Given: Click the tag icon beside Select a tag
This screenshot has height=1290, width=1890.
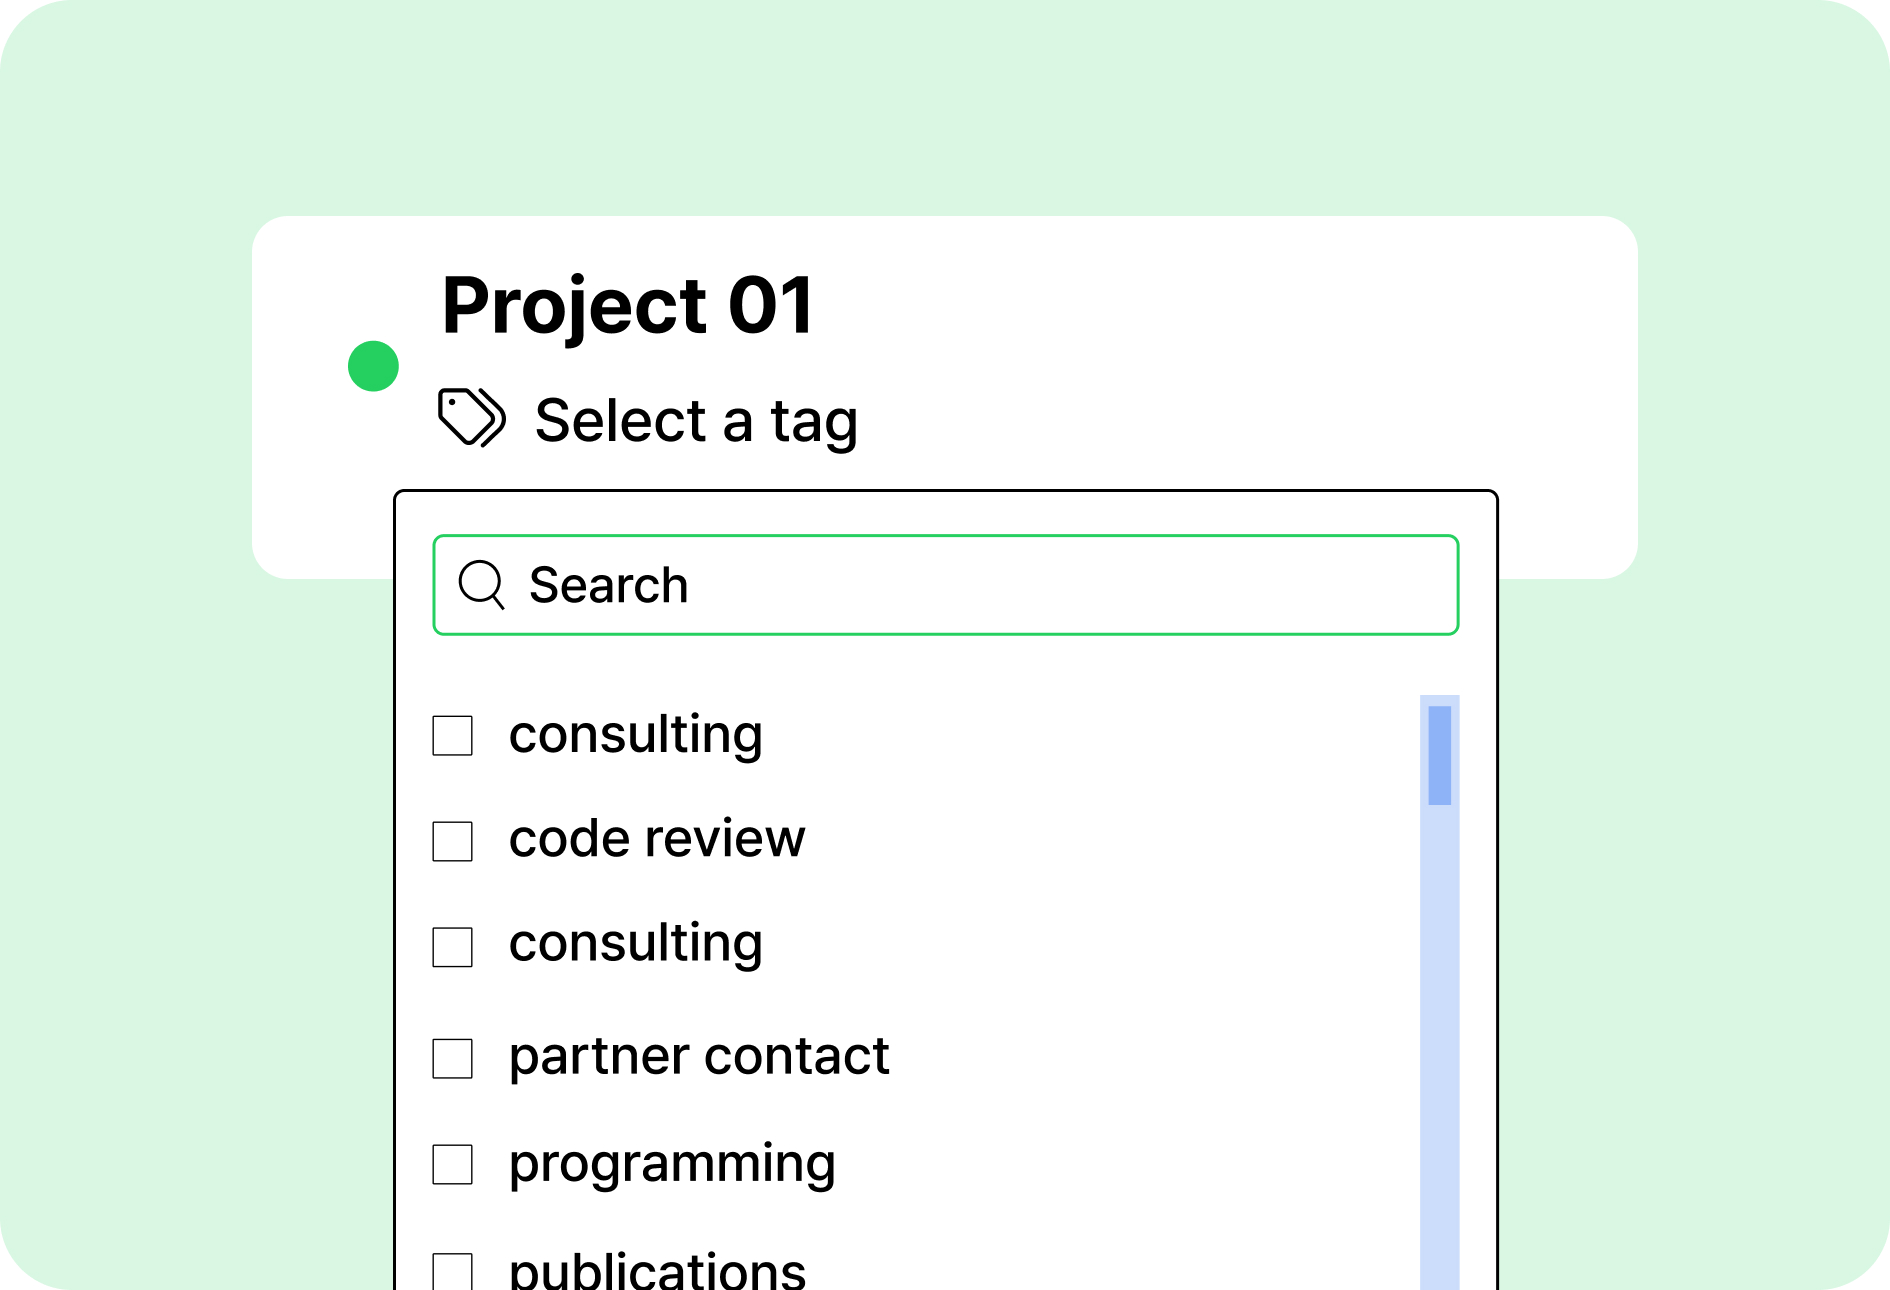Looking at the screenshot, I should pyautogui.click(x=472, y=417).
